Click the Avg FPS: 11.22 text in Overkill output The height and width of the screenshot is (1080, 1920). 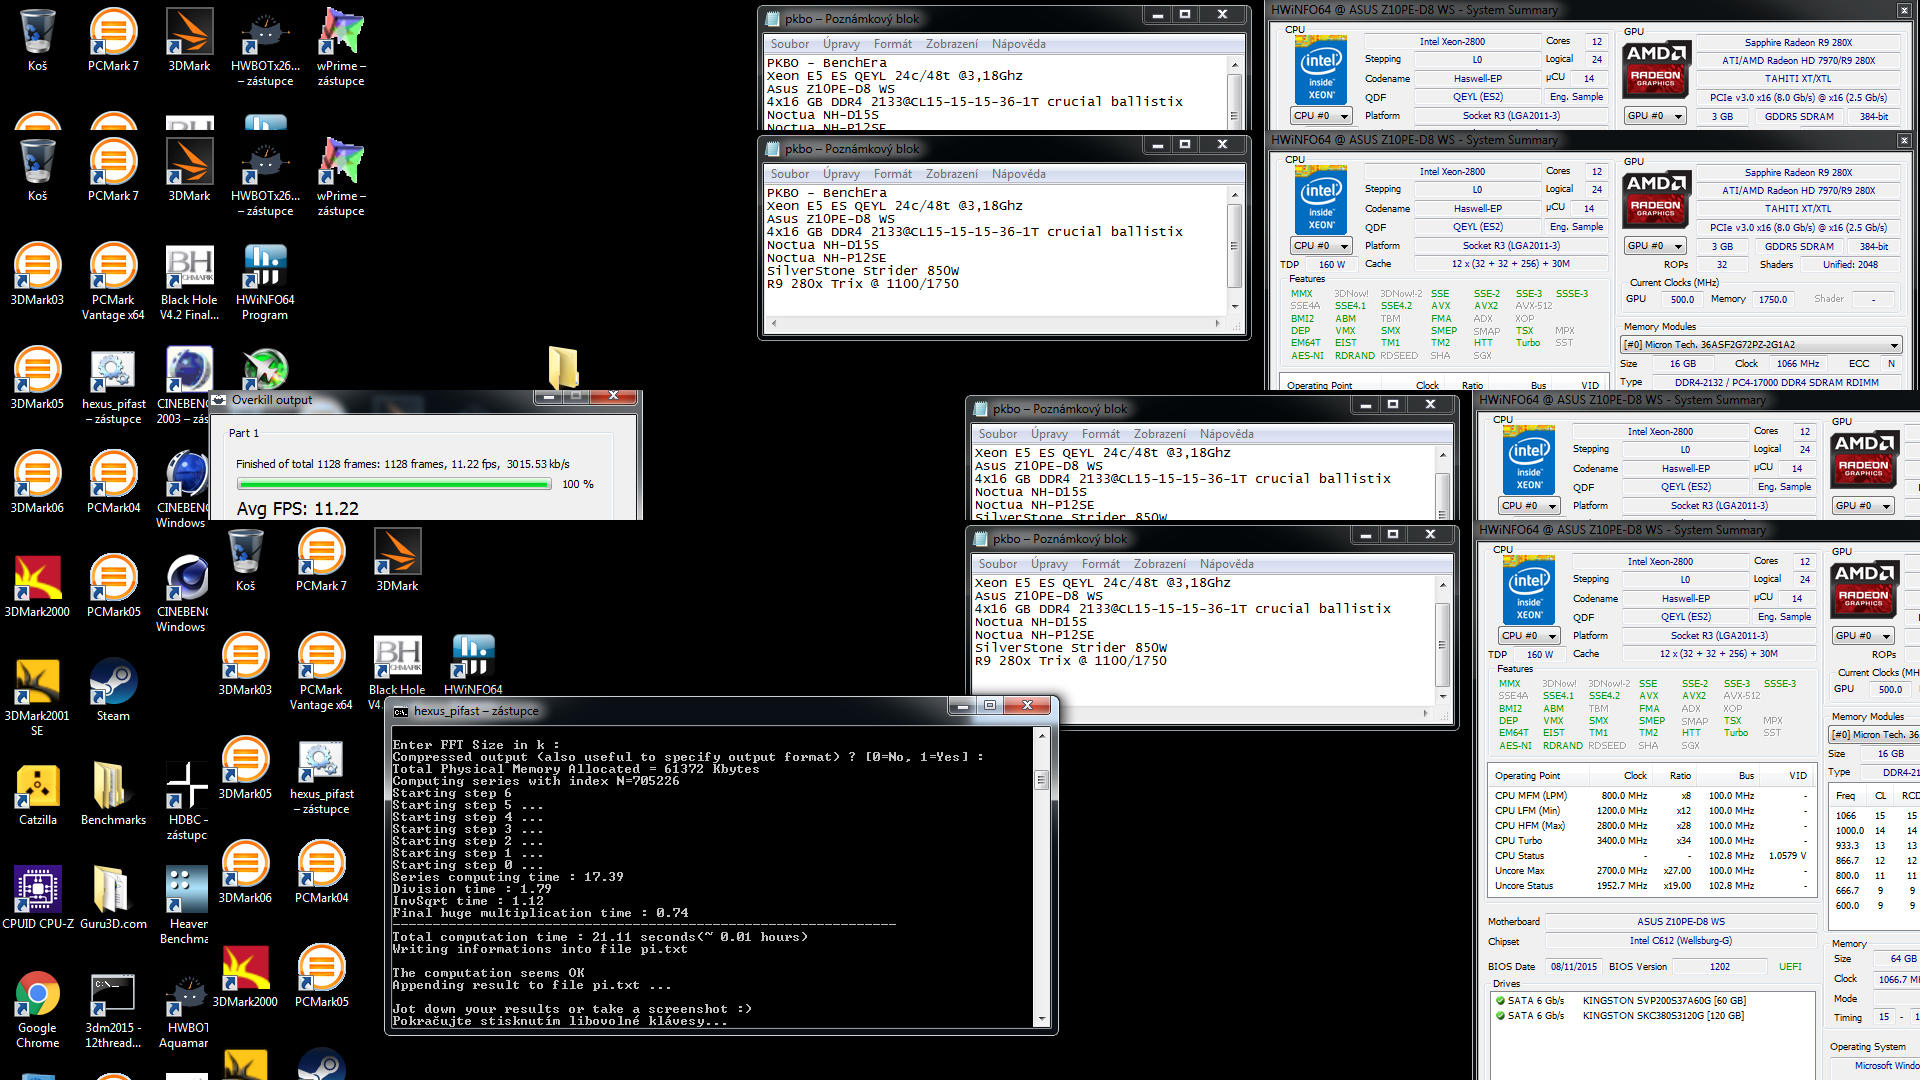point(297,509)
